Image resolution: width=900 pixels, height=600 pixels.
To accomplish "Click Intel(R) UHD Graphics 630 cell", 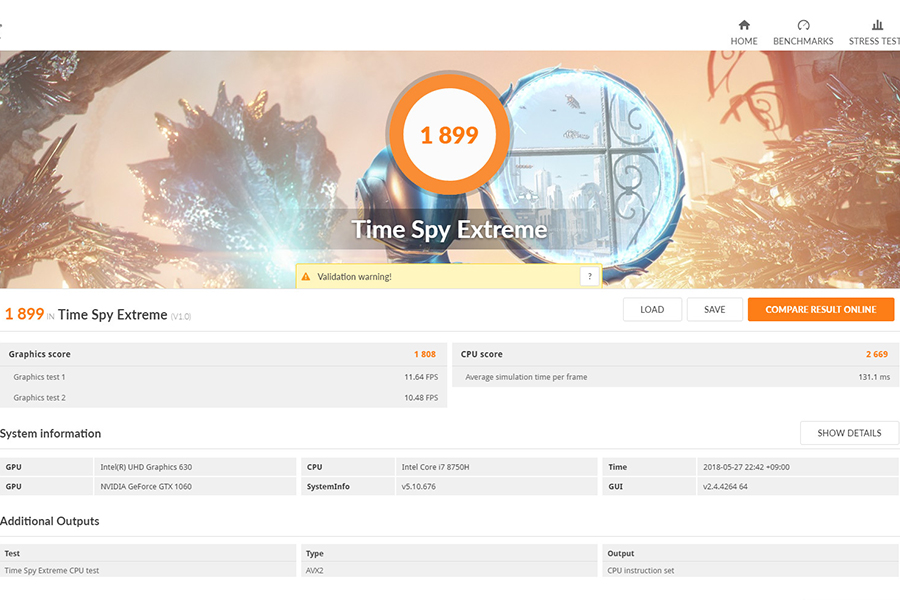I will pyautogui.click(x=195, y=467).
